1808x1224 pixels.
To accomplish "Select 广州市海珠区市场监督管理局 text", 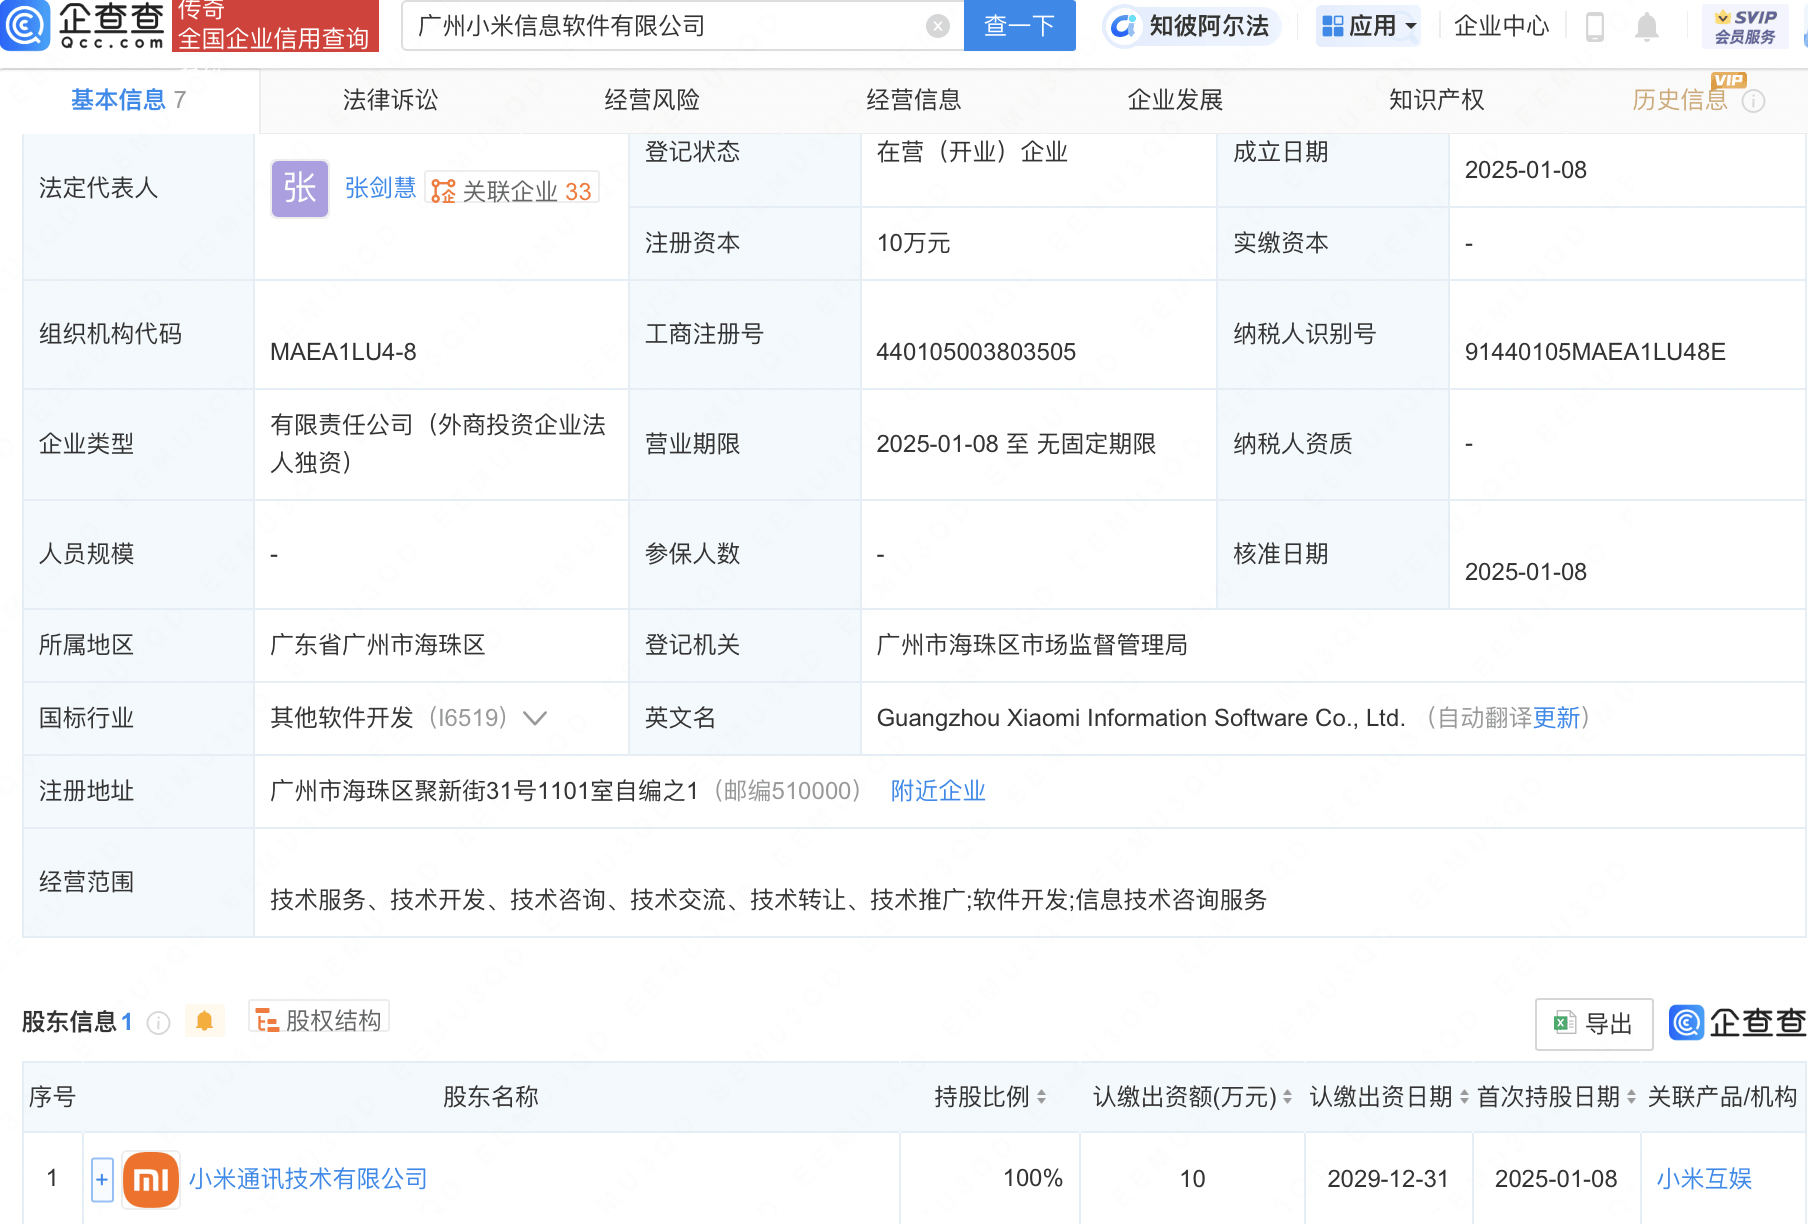I will (1032, 645).
